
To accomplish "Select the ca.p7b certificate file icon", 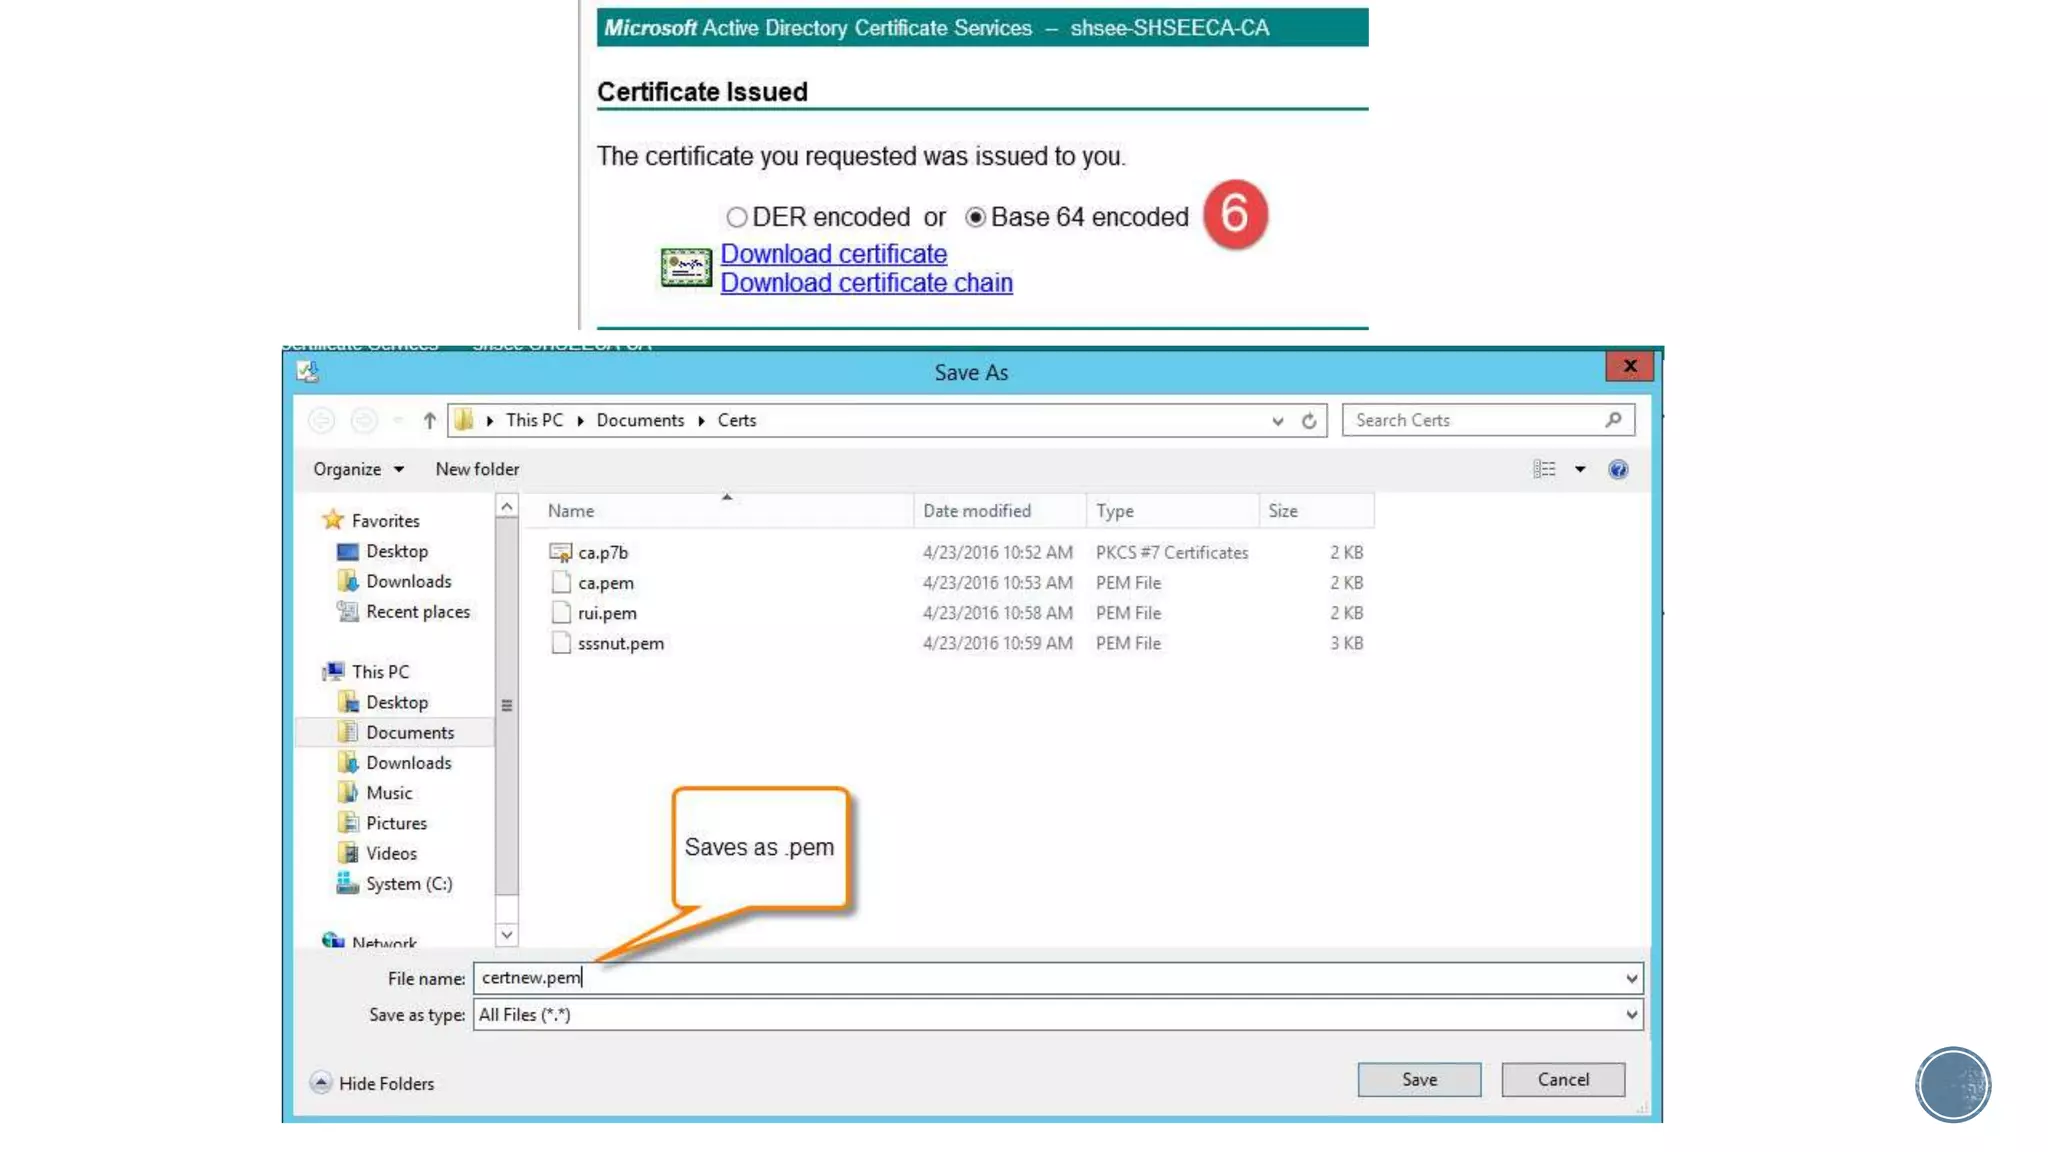I will pos(560,553).
